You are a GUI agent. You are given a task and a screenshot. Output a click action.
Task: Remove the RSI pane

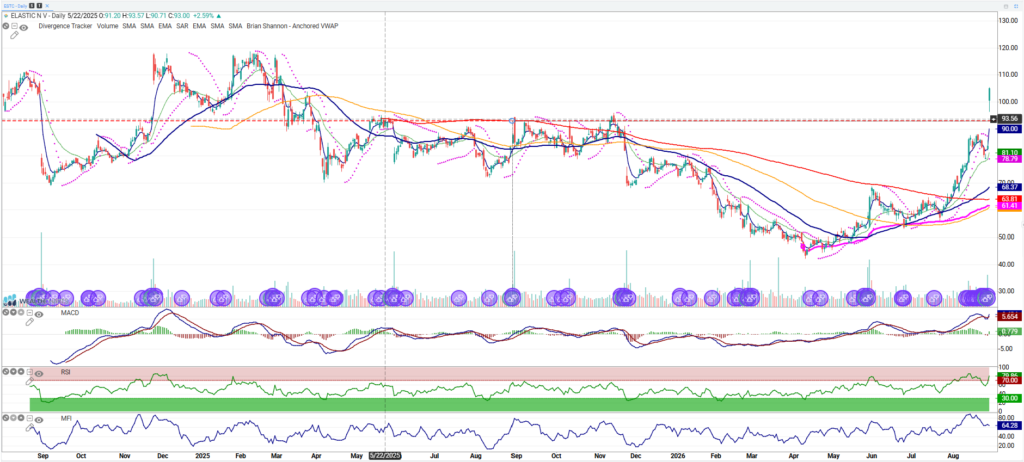(x=5, y=371)
